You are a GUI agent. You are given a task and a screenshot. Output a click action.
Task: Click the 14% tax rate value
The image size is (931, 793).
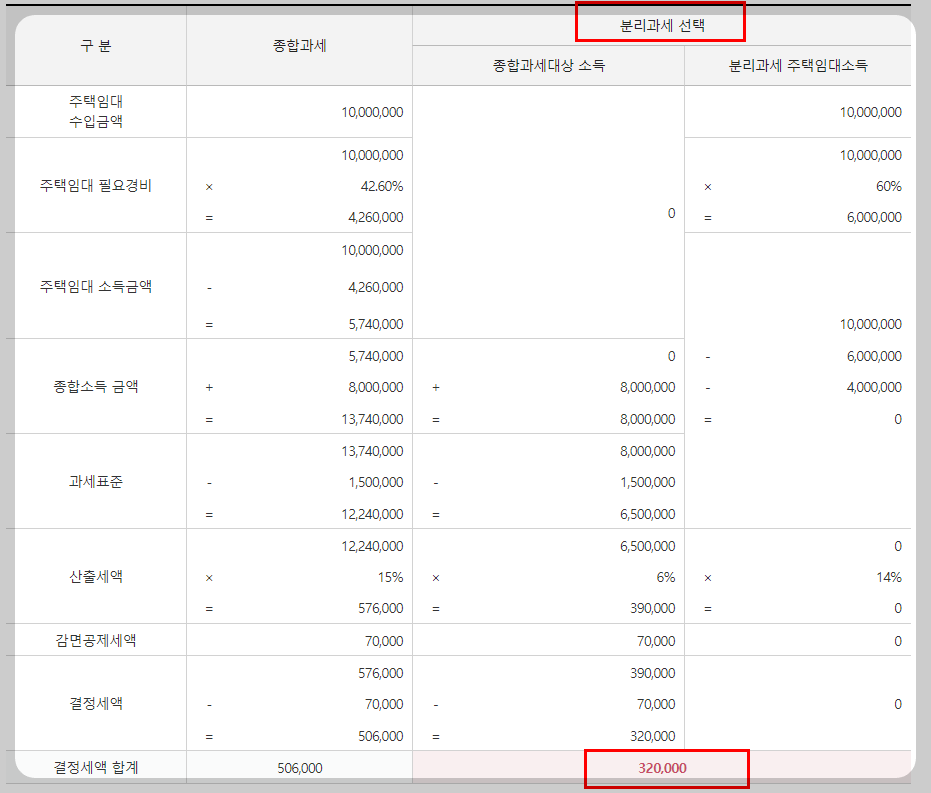pos(889,578)
